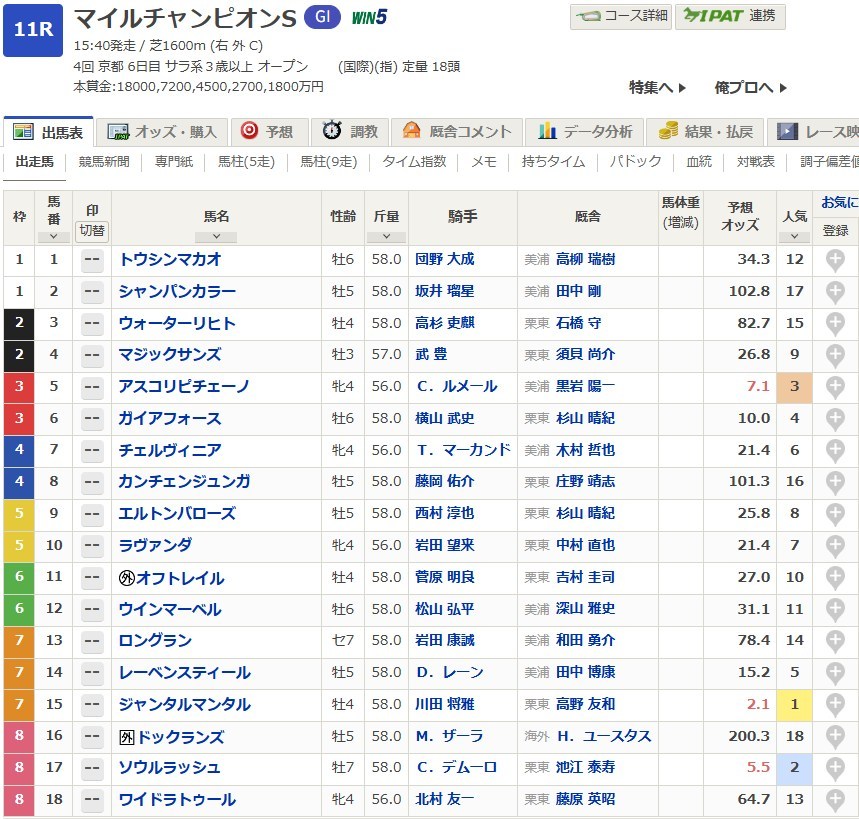Screen dimensions: 859x819
Task: Add ワイドラトゥール to favorites via plus icon
Action: 835,800
